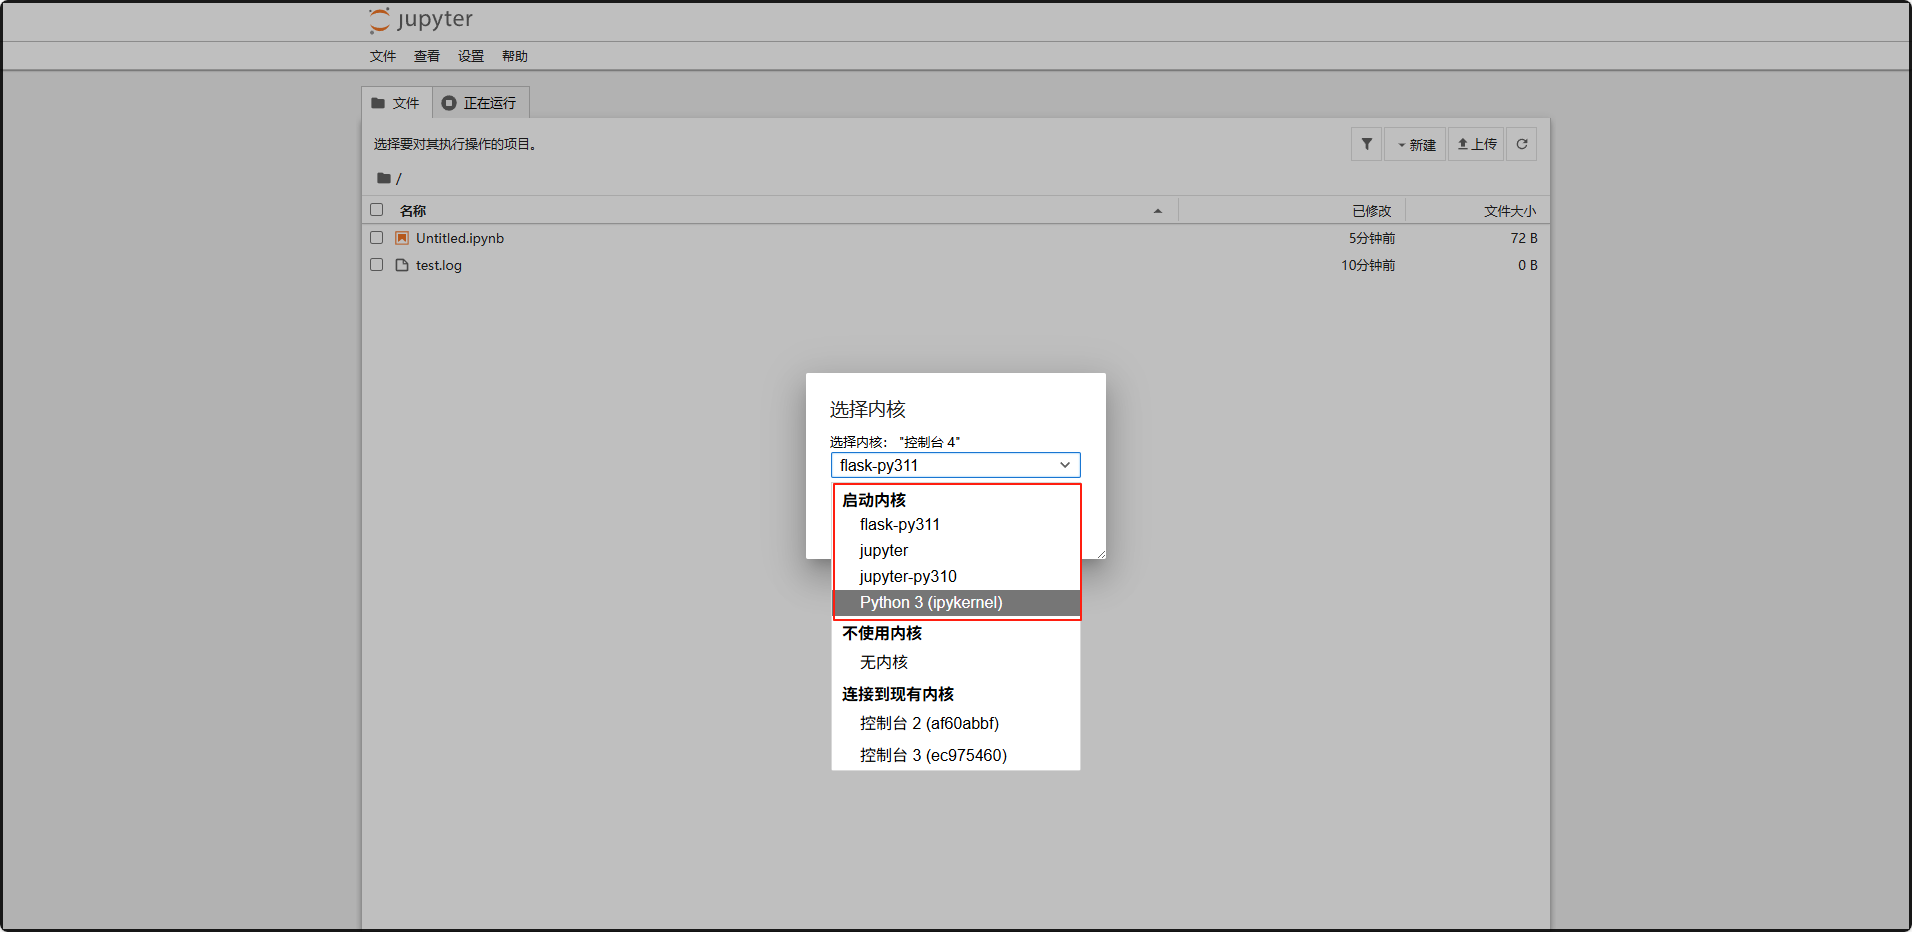Click the 0 B size cell
This screenshot has width=1912, height=932.
click(x=1527, y=265)
